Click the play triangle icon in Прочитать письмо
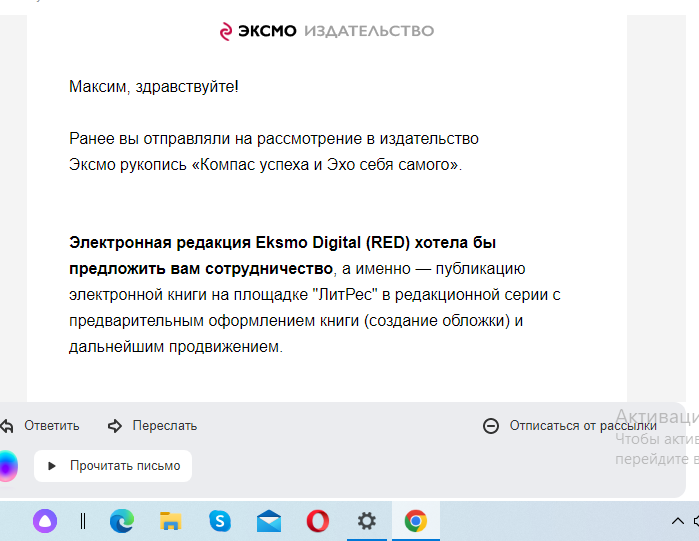699x541 pixels. pos(52,466)
